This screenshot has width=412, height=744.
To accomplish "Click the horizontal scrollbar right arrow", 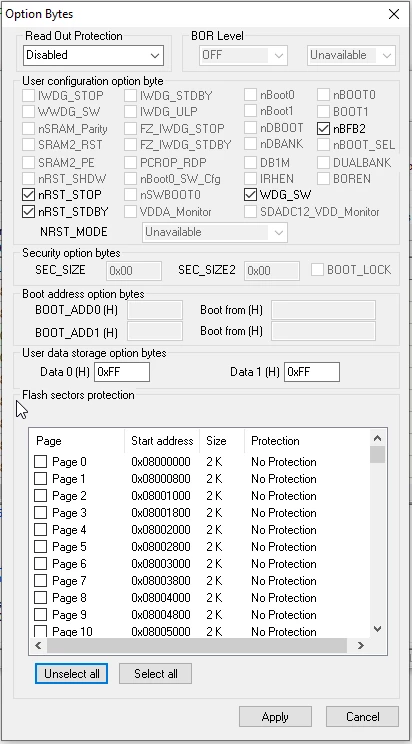I will 361,645.
